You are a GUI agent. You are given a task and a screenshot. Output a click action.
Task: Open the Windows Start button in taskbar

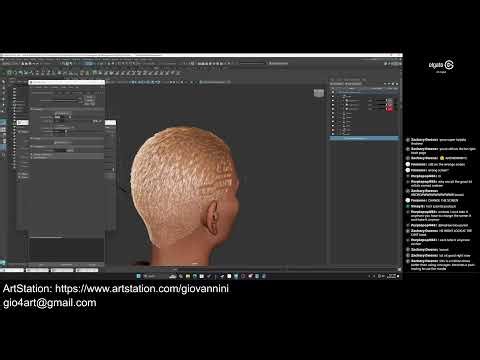(x=139, y=276)
